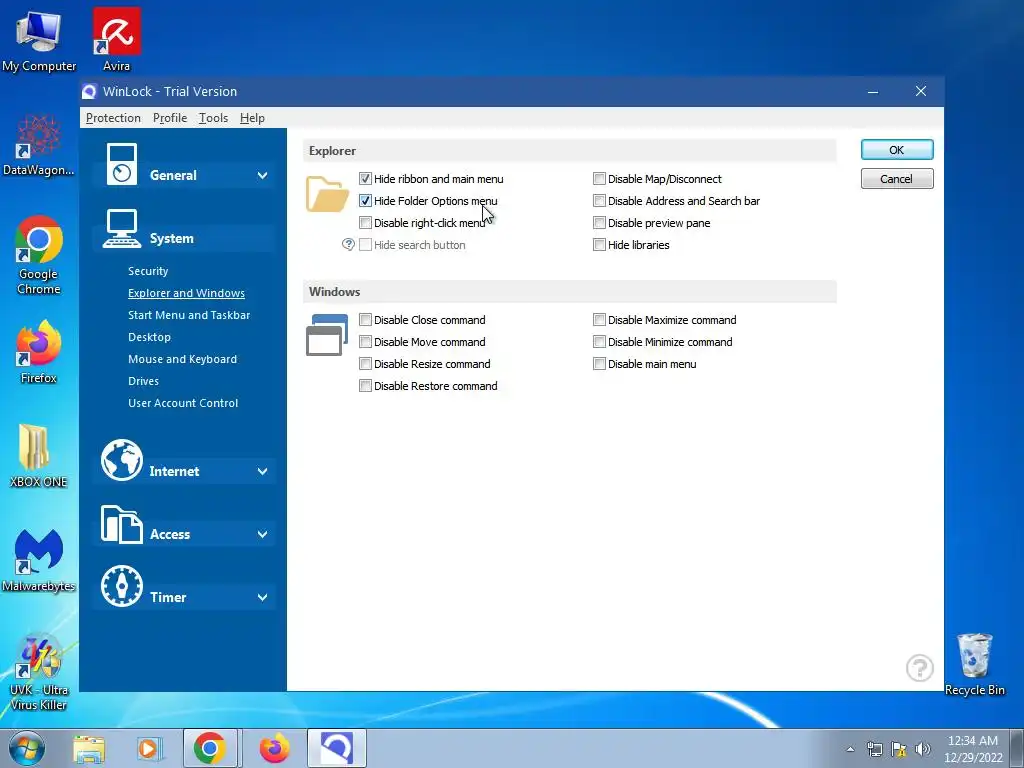Expand the Access section chevron

pyautogui.click(x=263, y=534)
